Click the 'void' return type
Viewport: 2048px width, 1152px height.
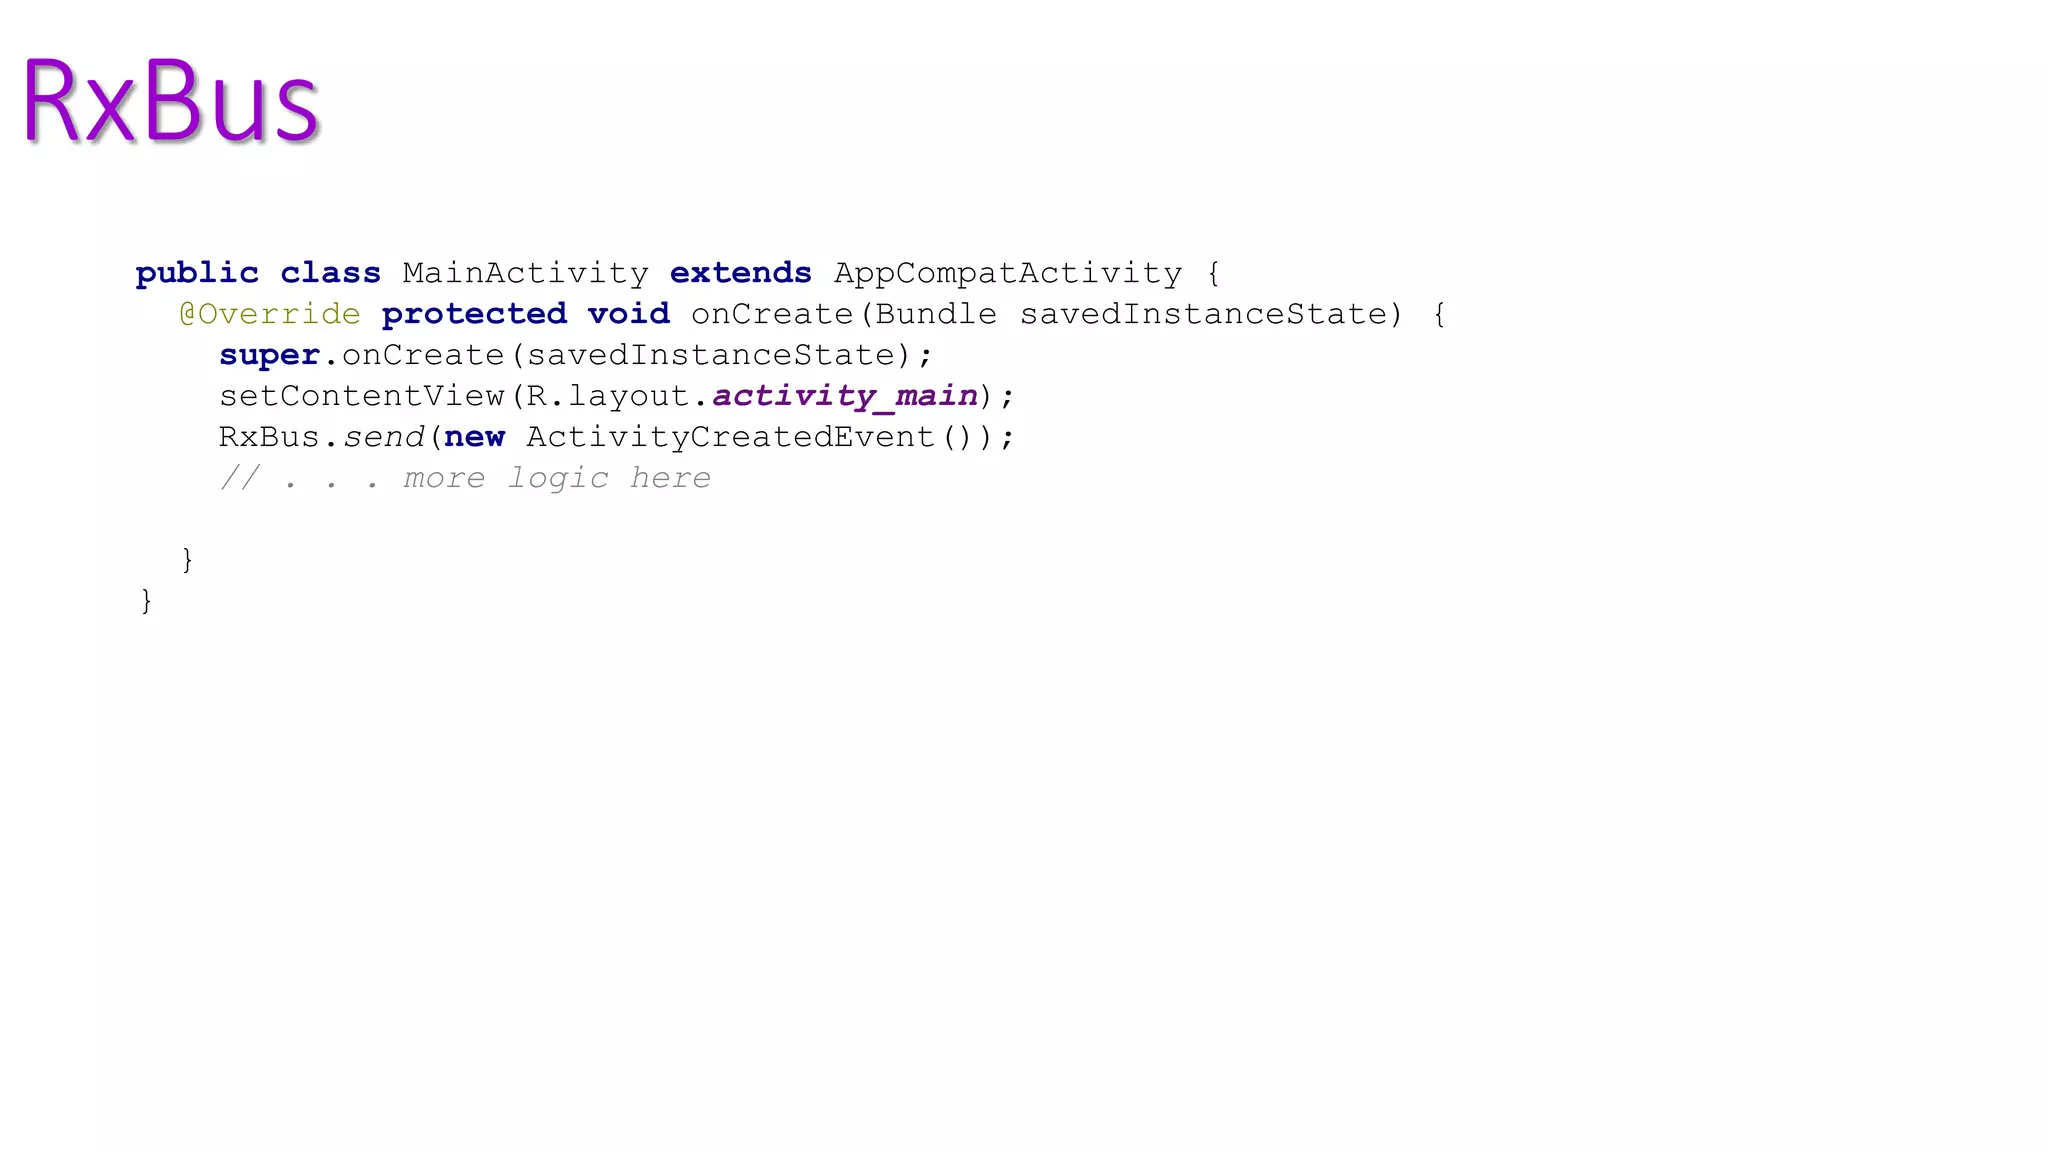(628, 314)
